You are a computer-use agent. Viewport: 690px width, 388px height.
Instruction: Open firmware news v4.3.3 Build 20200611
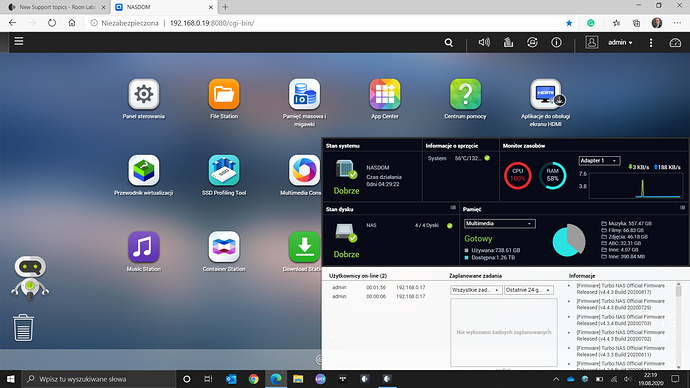pyautogui.click(x=620, y=351)
